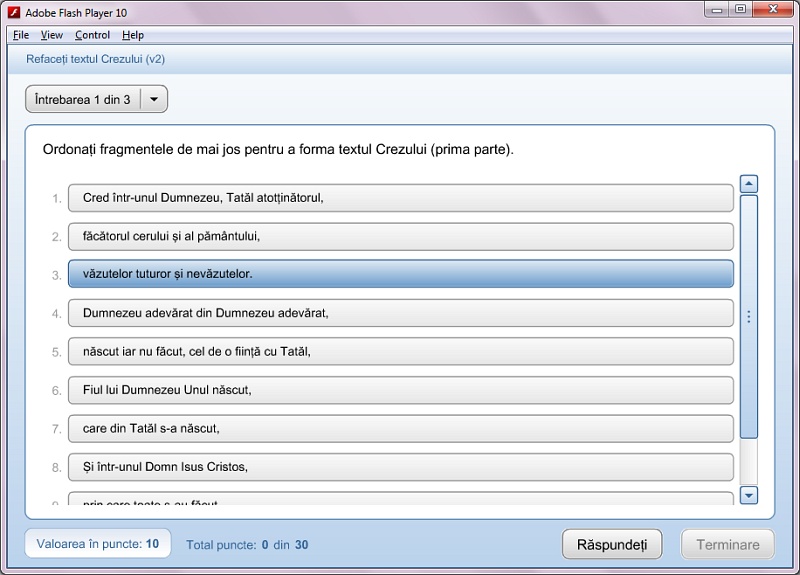Open the View menu
The width and height of the screenshot is (800, 575).
(51, 35)
